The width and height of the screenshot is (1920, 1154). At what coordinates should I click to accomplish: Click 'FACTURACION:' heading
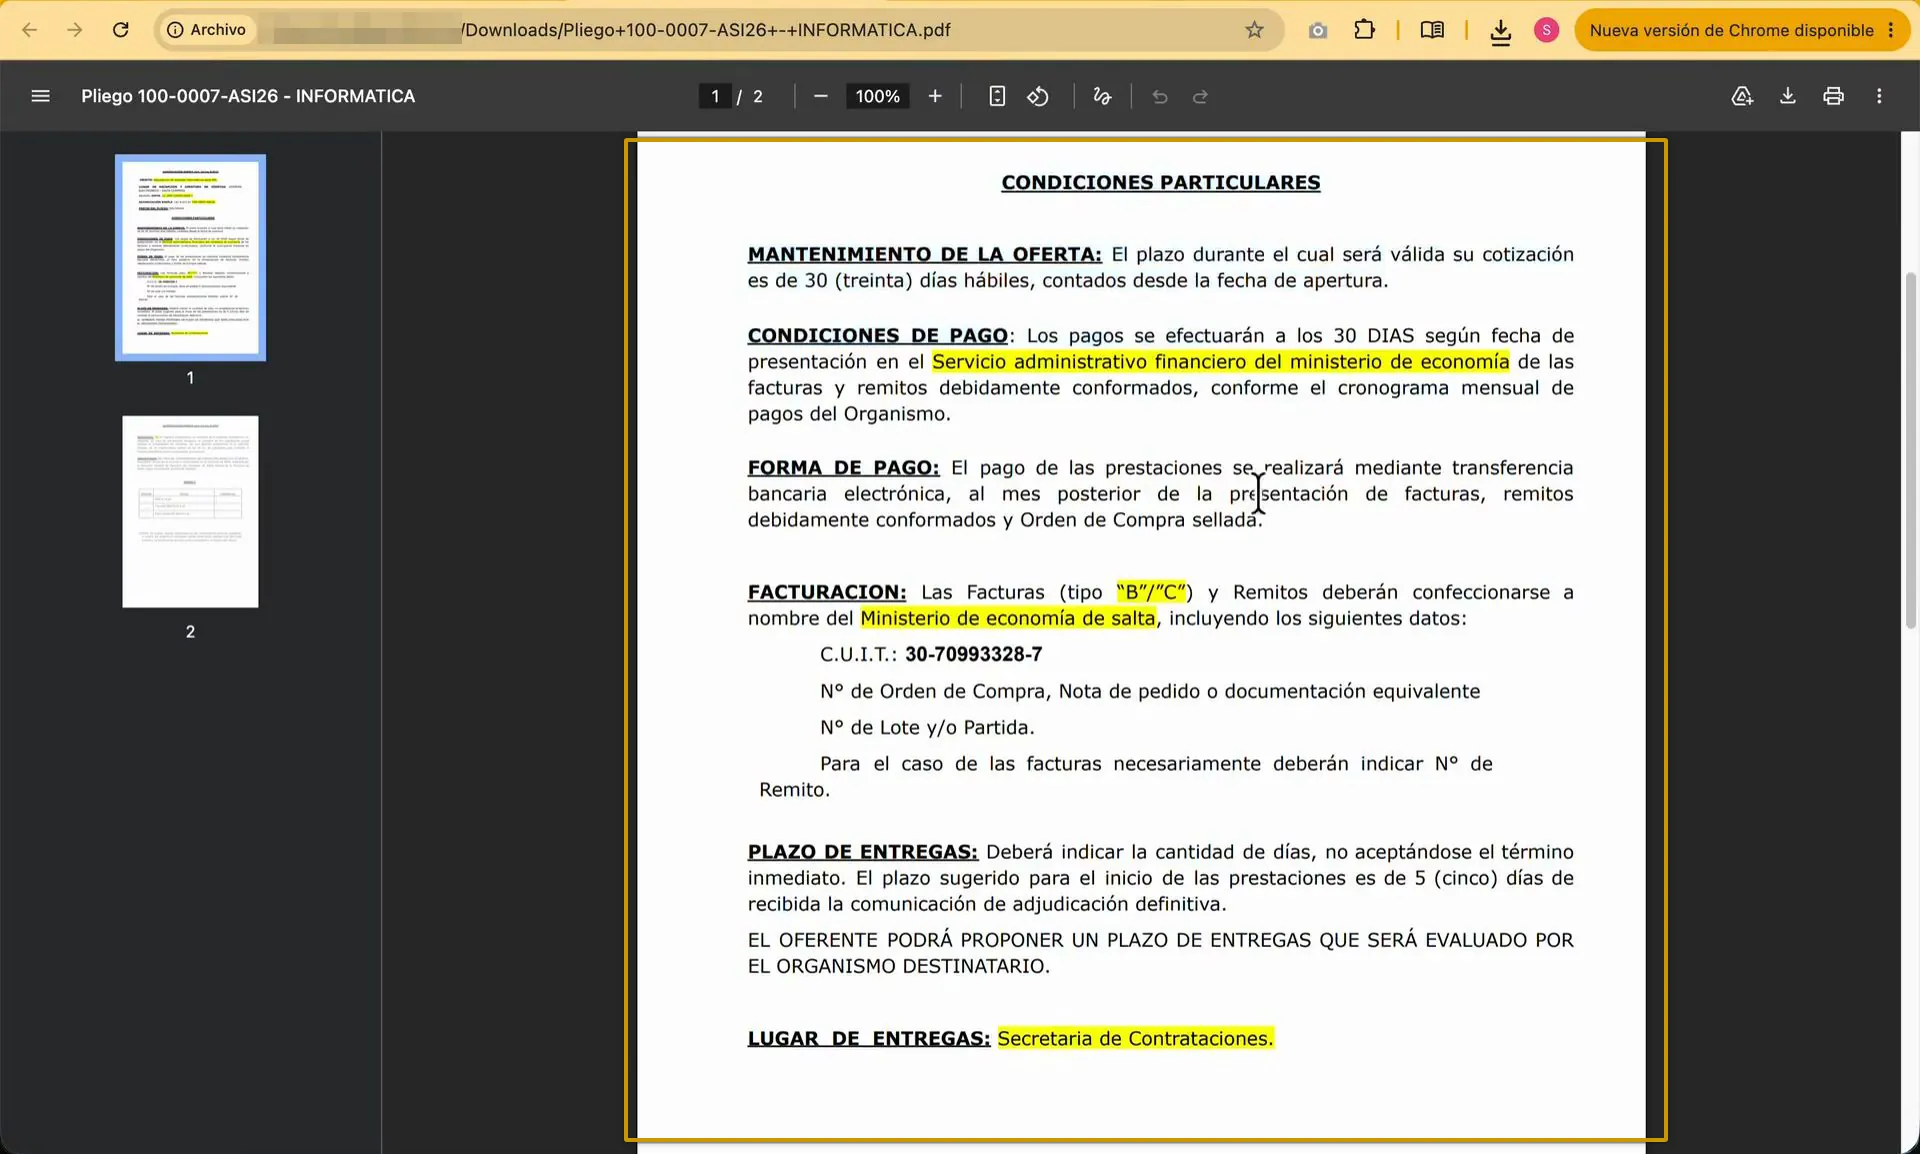(x=827, y=592)
